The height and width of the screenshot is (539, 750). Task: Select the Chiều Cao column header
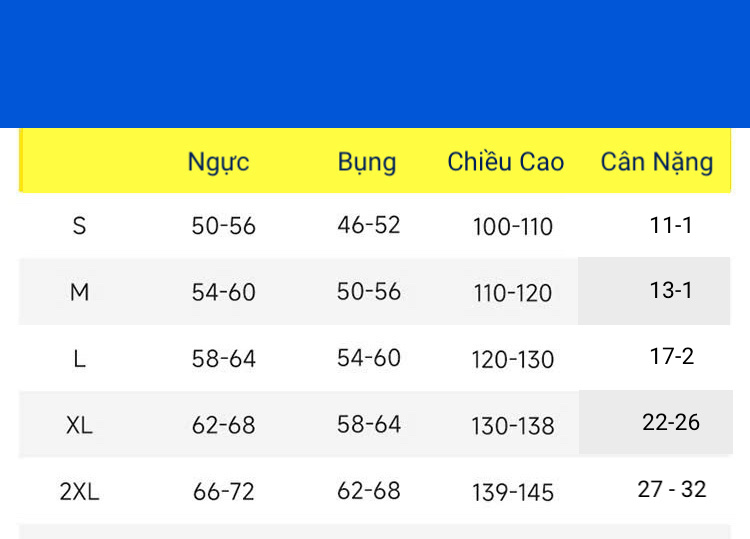[x=506, y=162]
